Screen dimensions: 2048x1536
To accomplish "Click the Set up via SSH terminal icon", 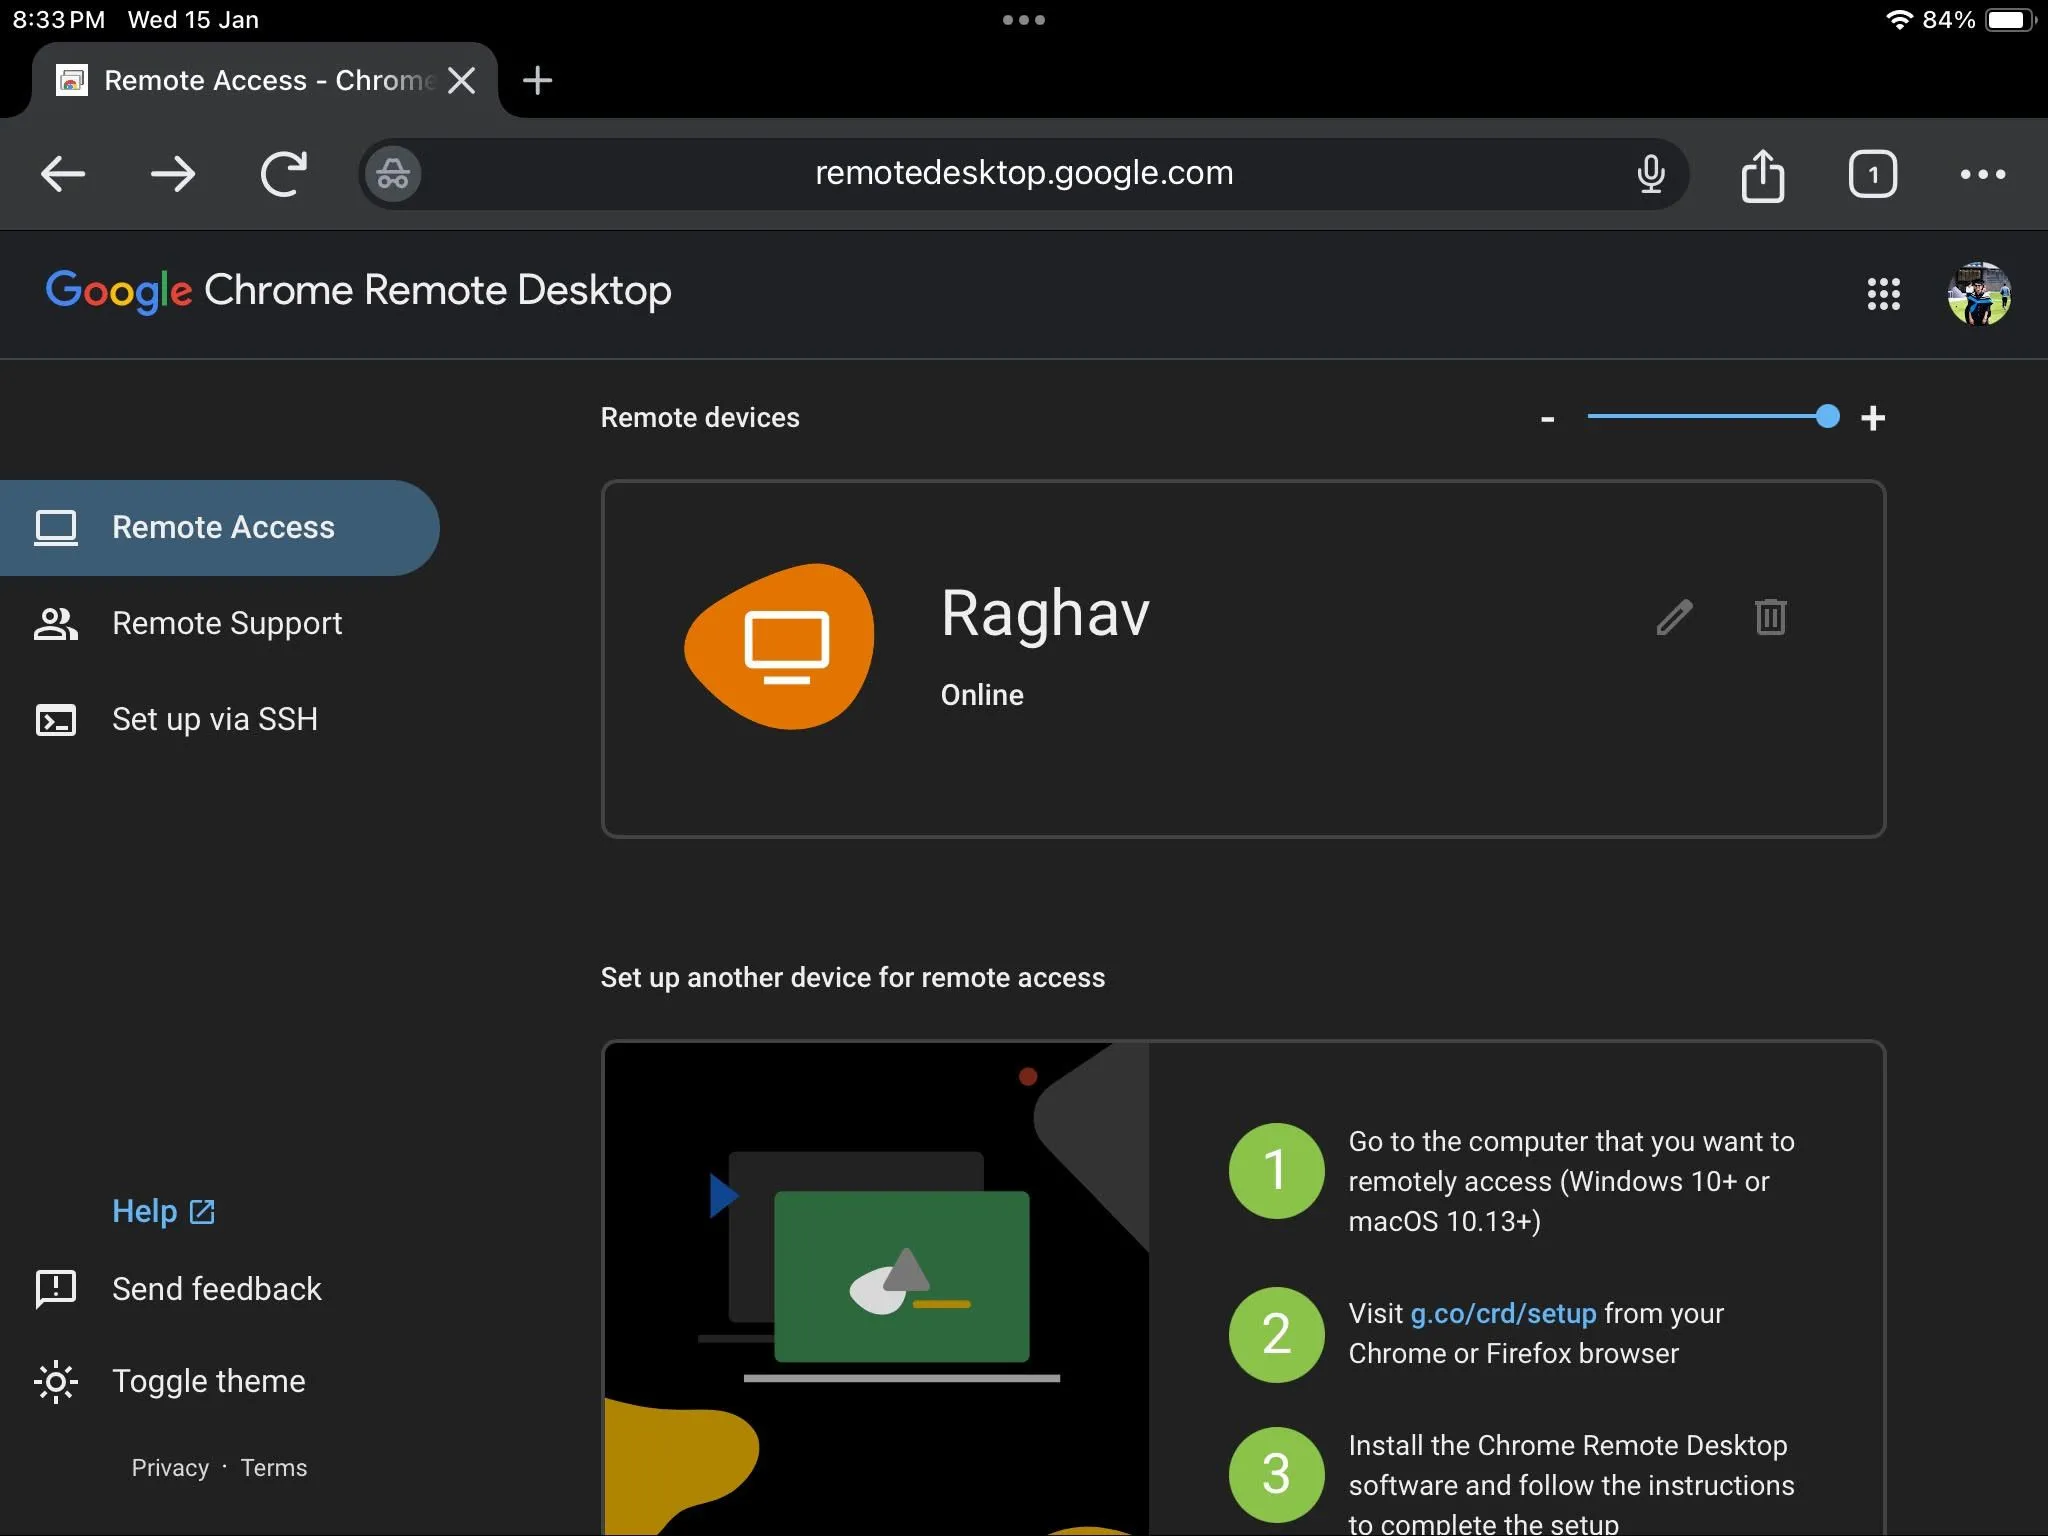I will 56,719.
